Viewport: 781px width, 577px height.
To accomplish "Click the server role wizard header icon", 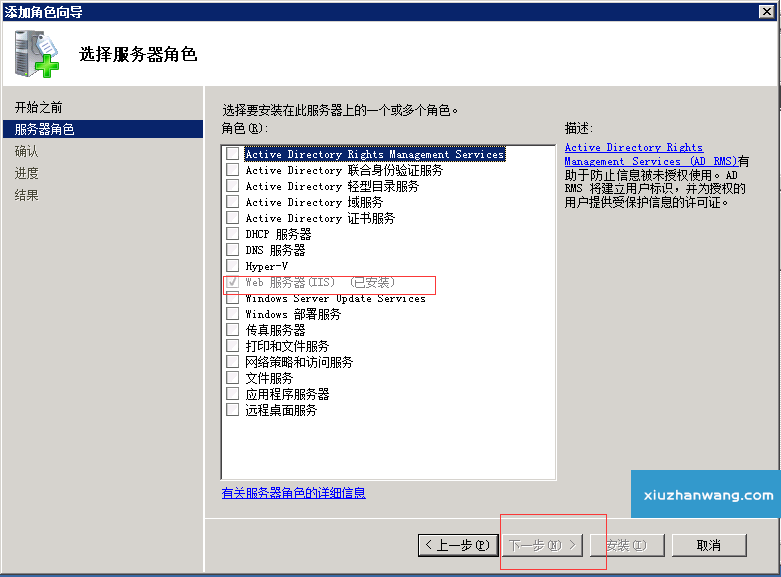I will click(36, 54).
